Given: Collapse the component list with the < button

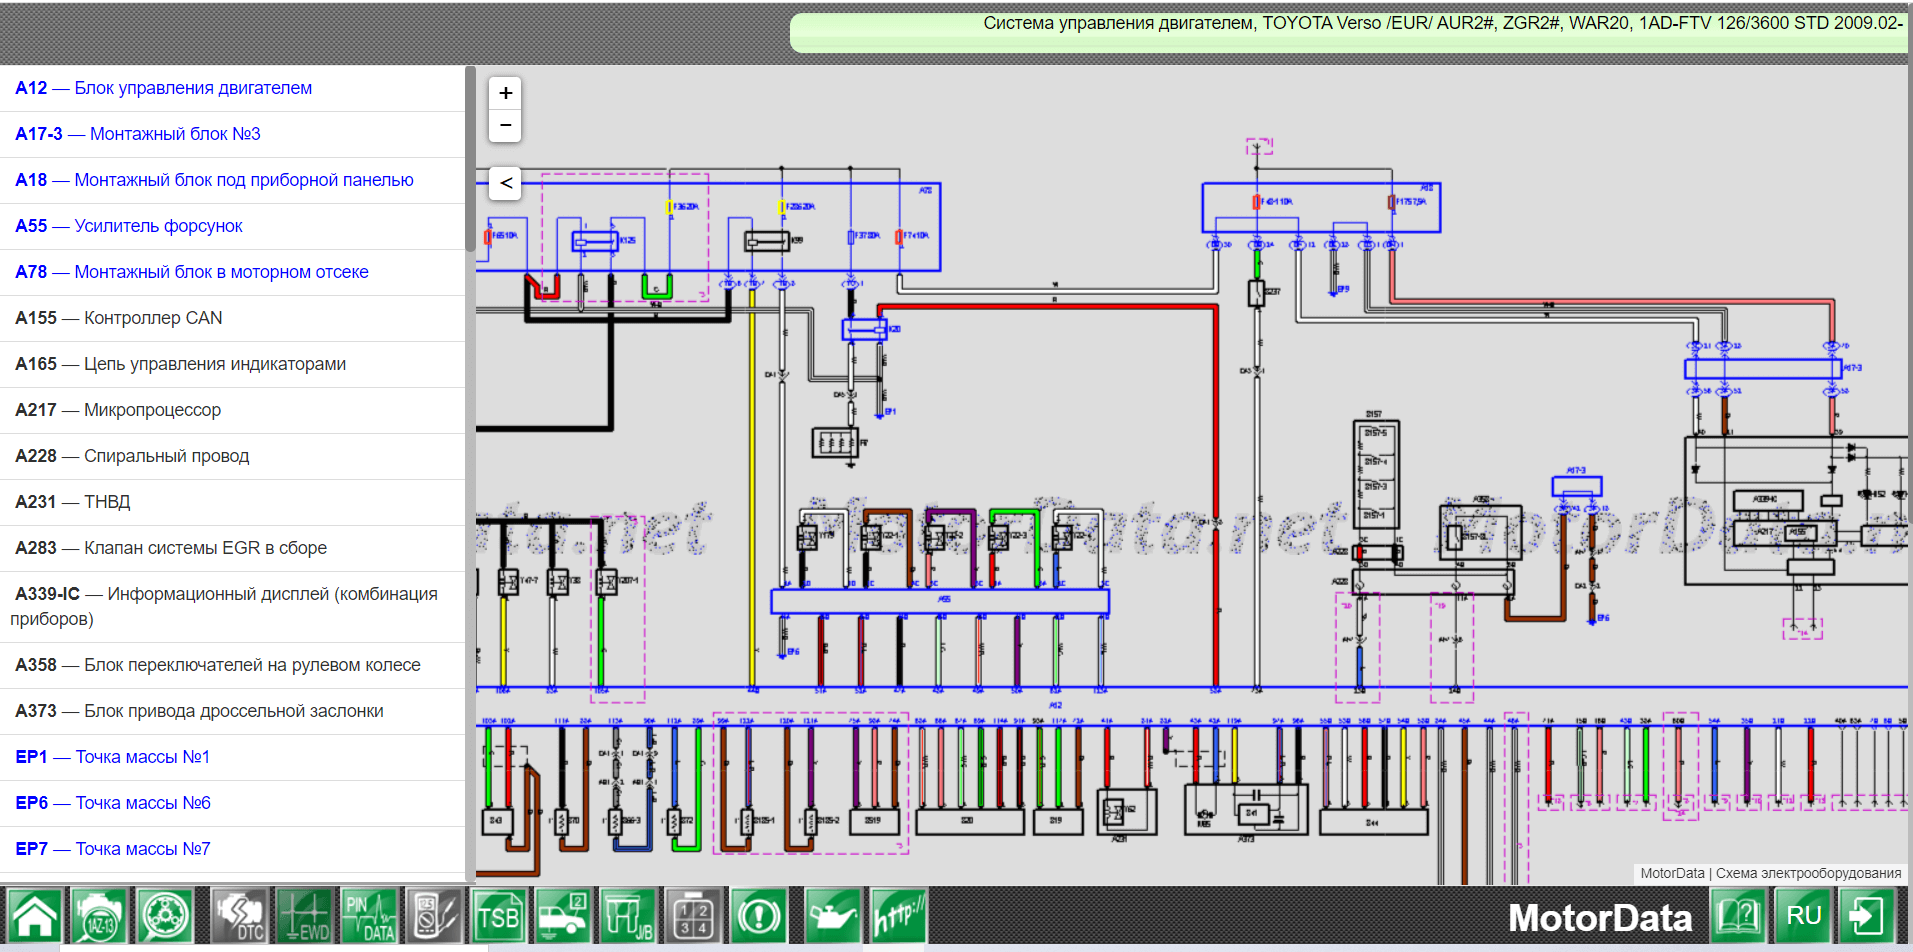Looking at the screenshot, I should click(506, 183).
